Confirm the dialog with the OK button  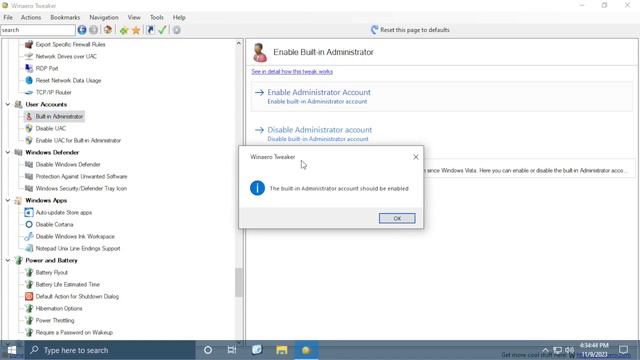(397, 218)
